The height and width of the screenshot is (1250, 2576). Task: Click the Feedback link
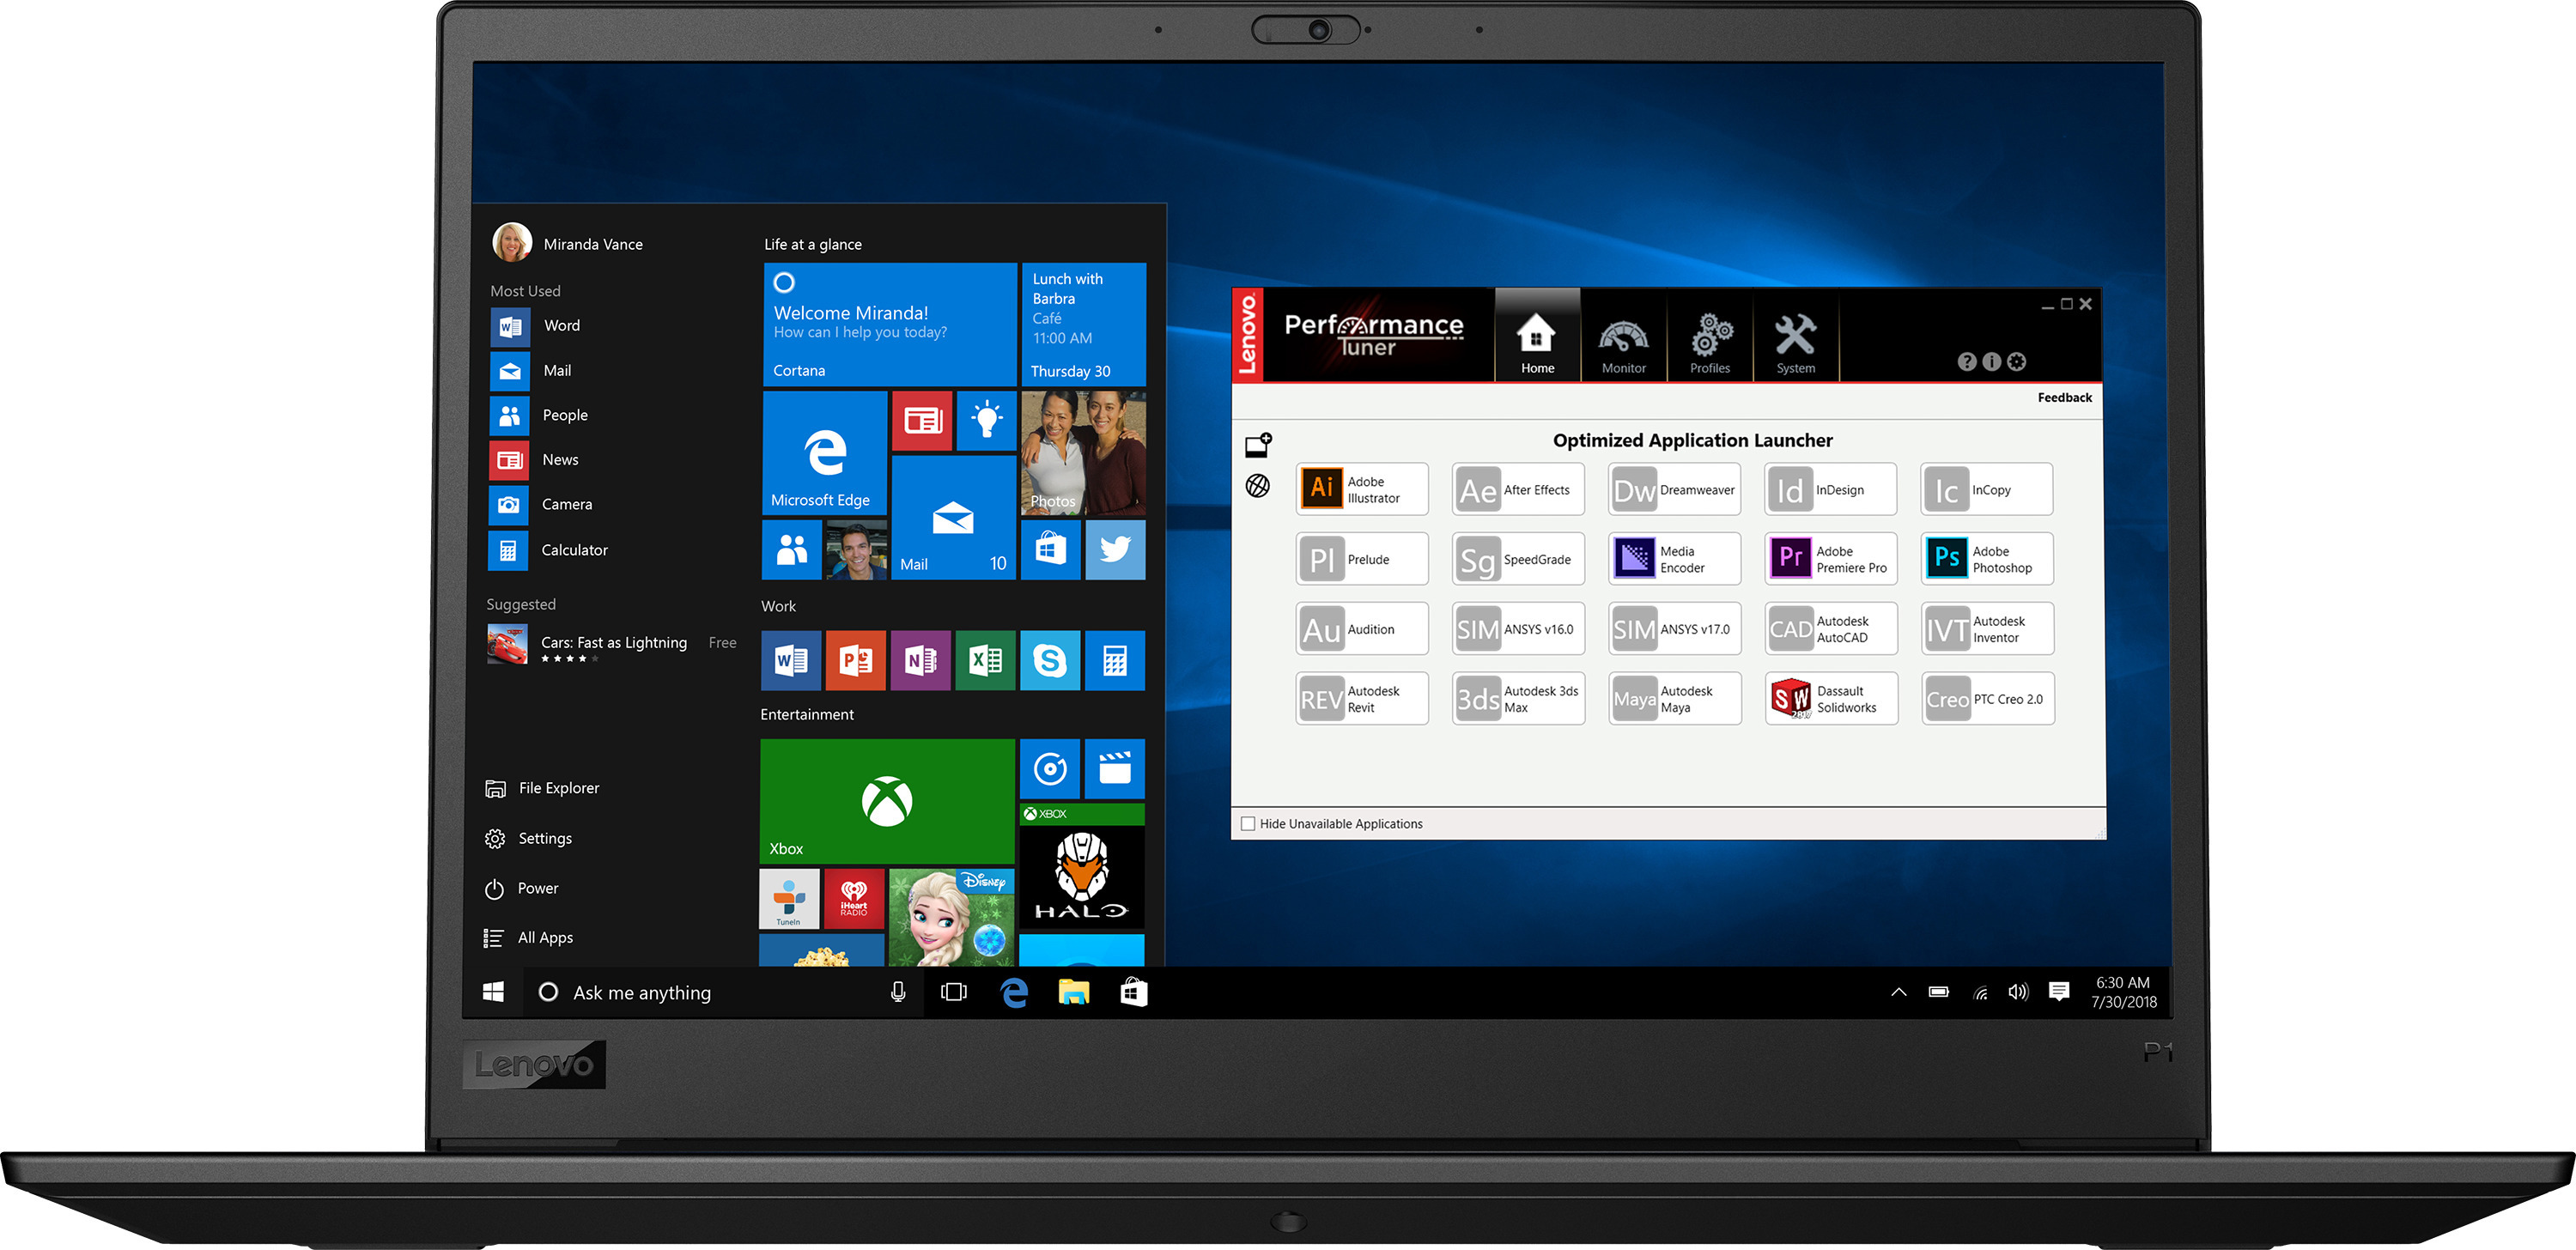(x=2064, y=398)
